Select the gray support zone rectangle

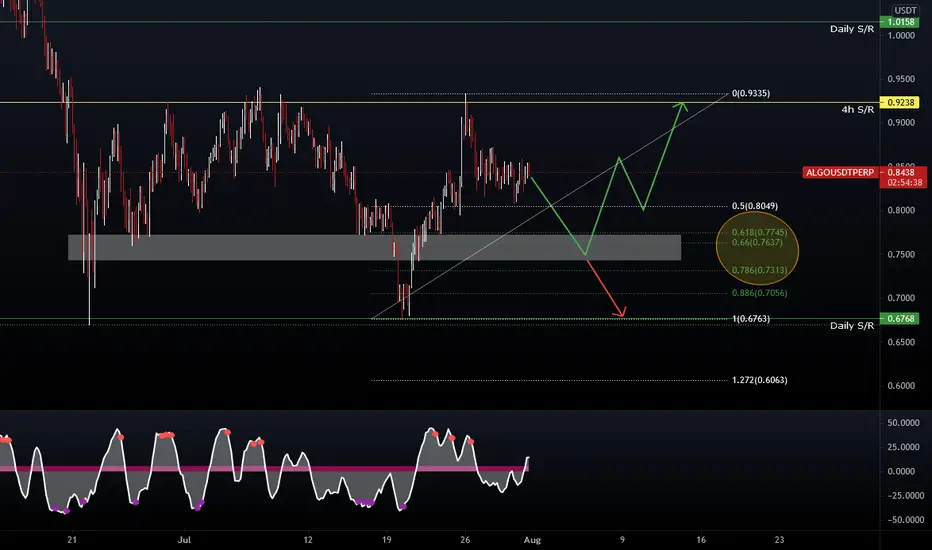tap(374, 247)
